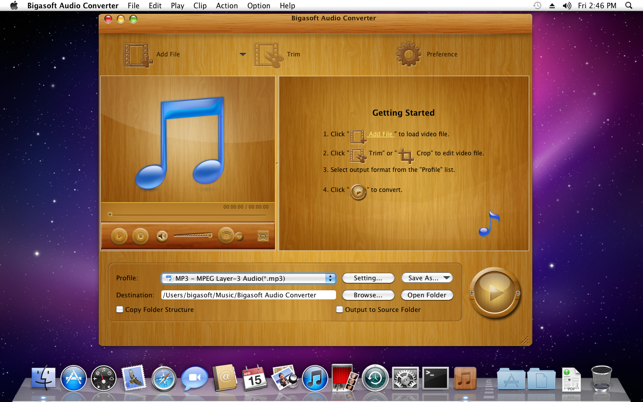Open Finder from the Dock
Viewport: 643px width, 402px height.
click(x=43, y=378)
